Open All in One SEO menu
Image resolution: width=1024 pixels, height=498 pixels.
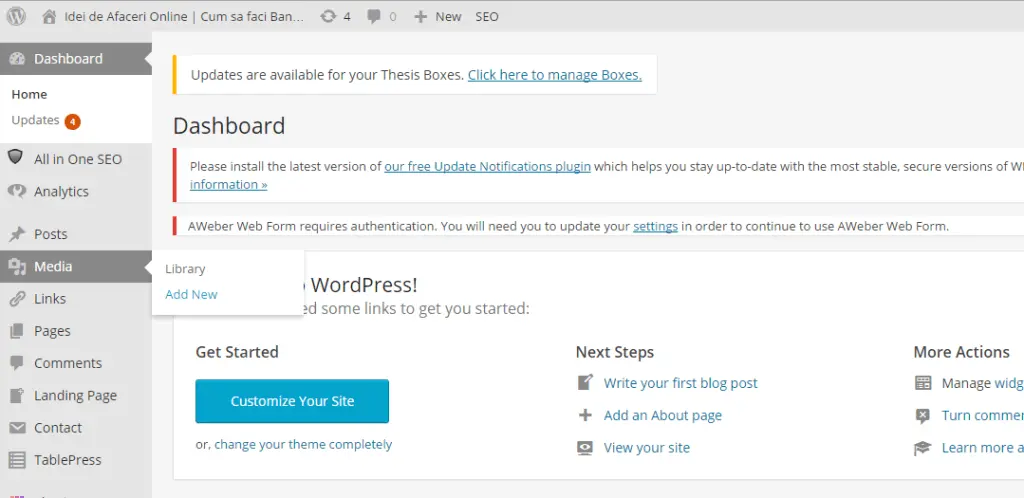pos(76,159)
